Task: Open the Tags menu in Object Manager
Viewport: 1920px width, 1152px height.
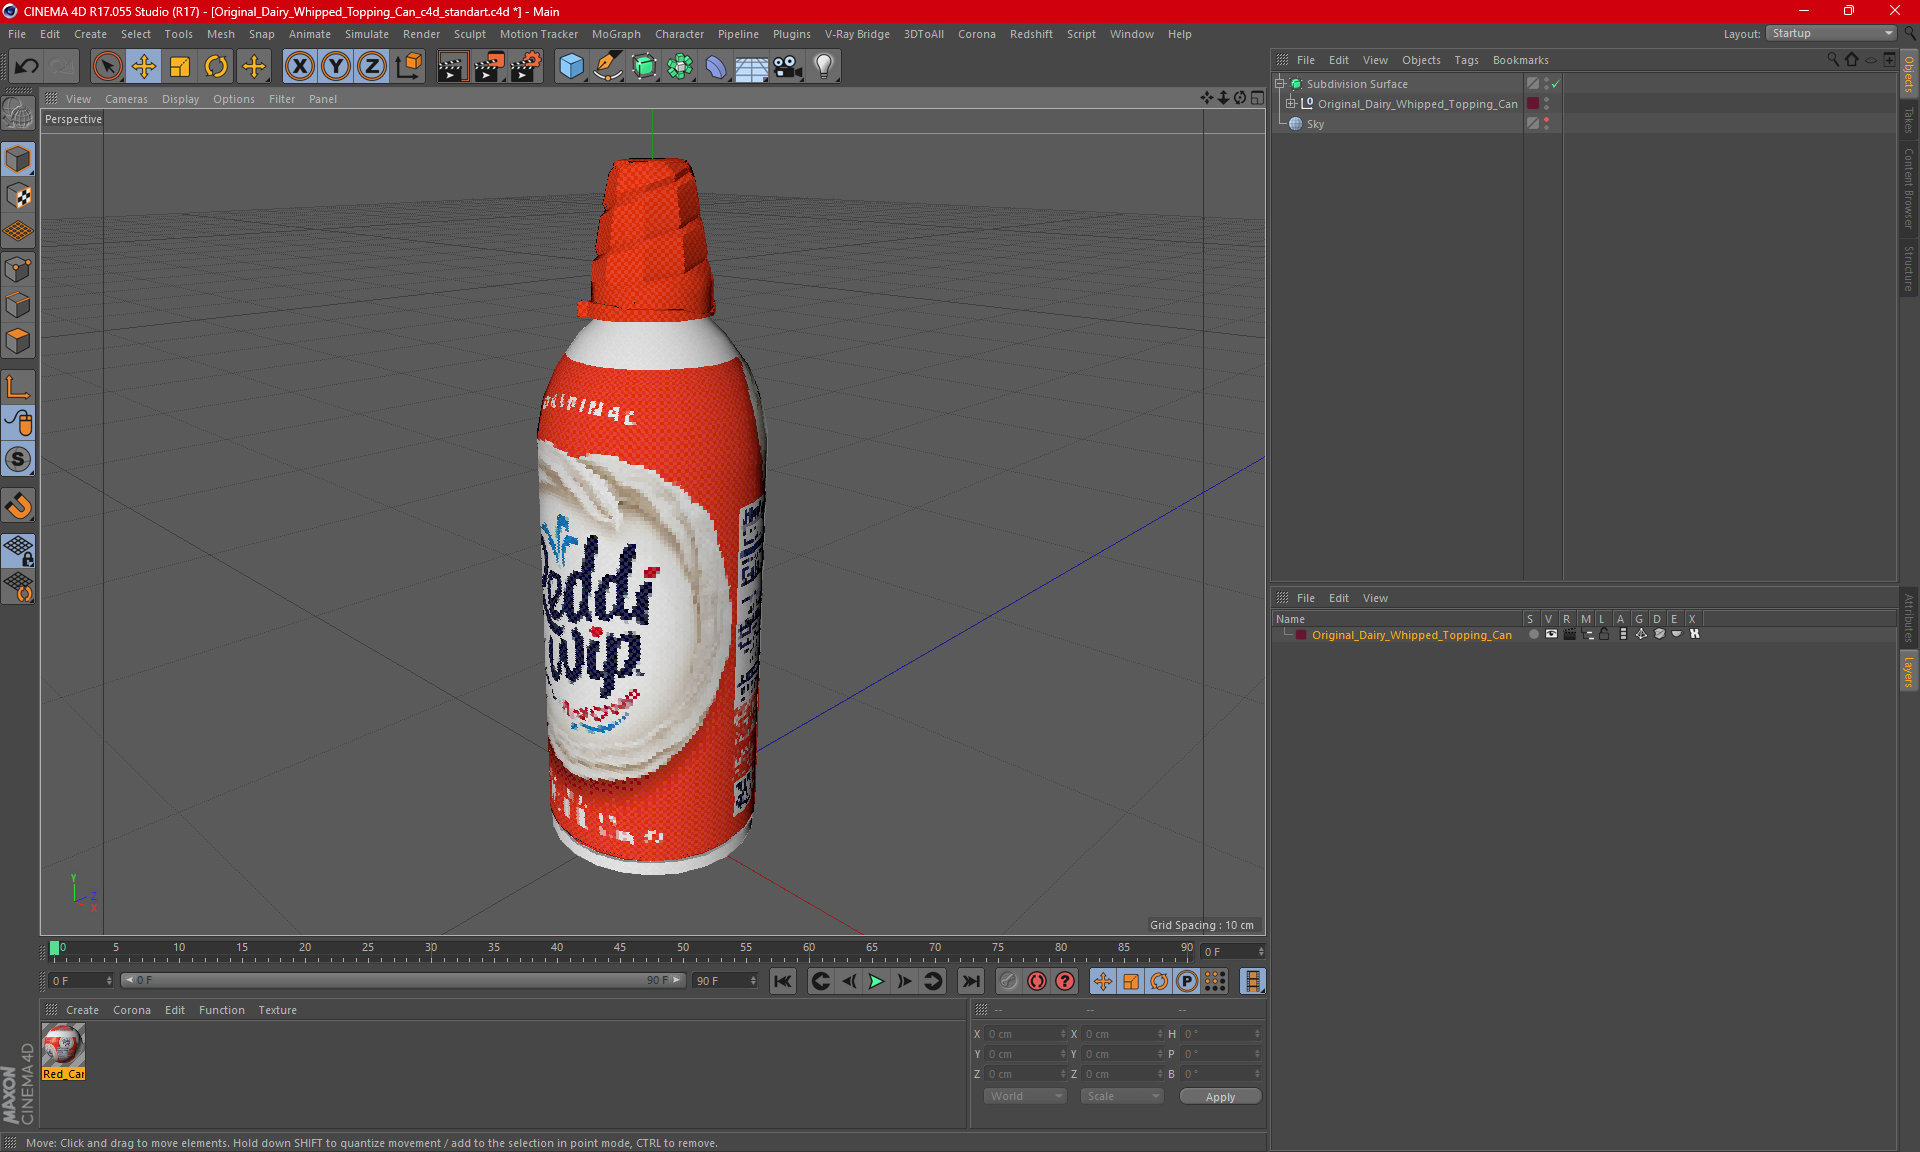Action: click(1466, 60)
